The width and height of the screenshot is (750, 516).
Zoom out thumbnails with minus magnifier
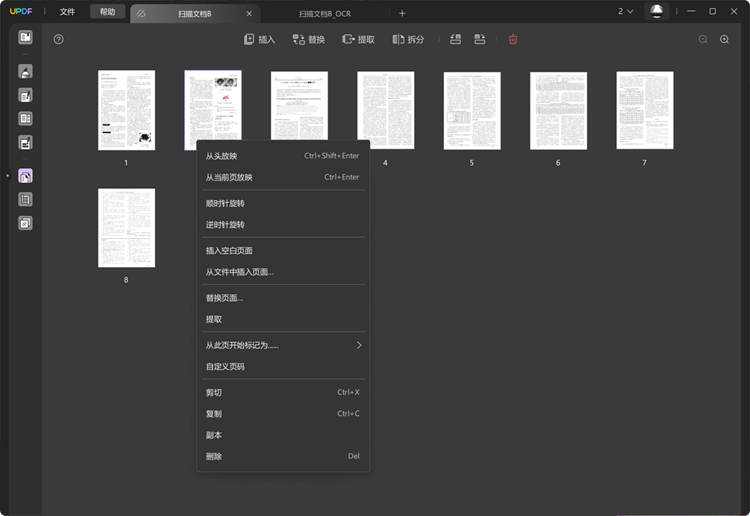pos(703,39)
